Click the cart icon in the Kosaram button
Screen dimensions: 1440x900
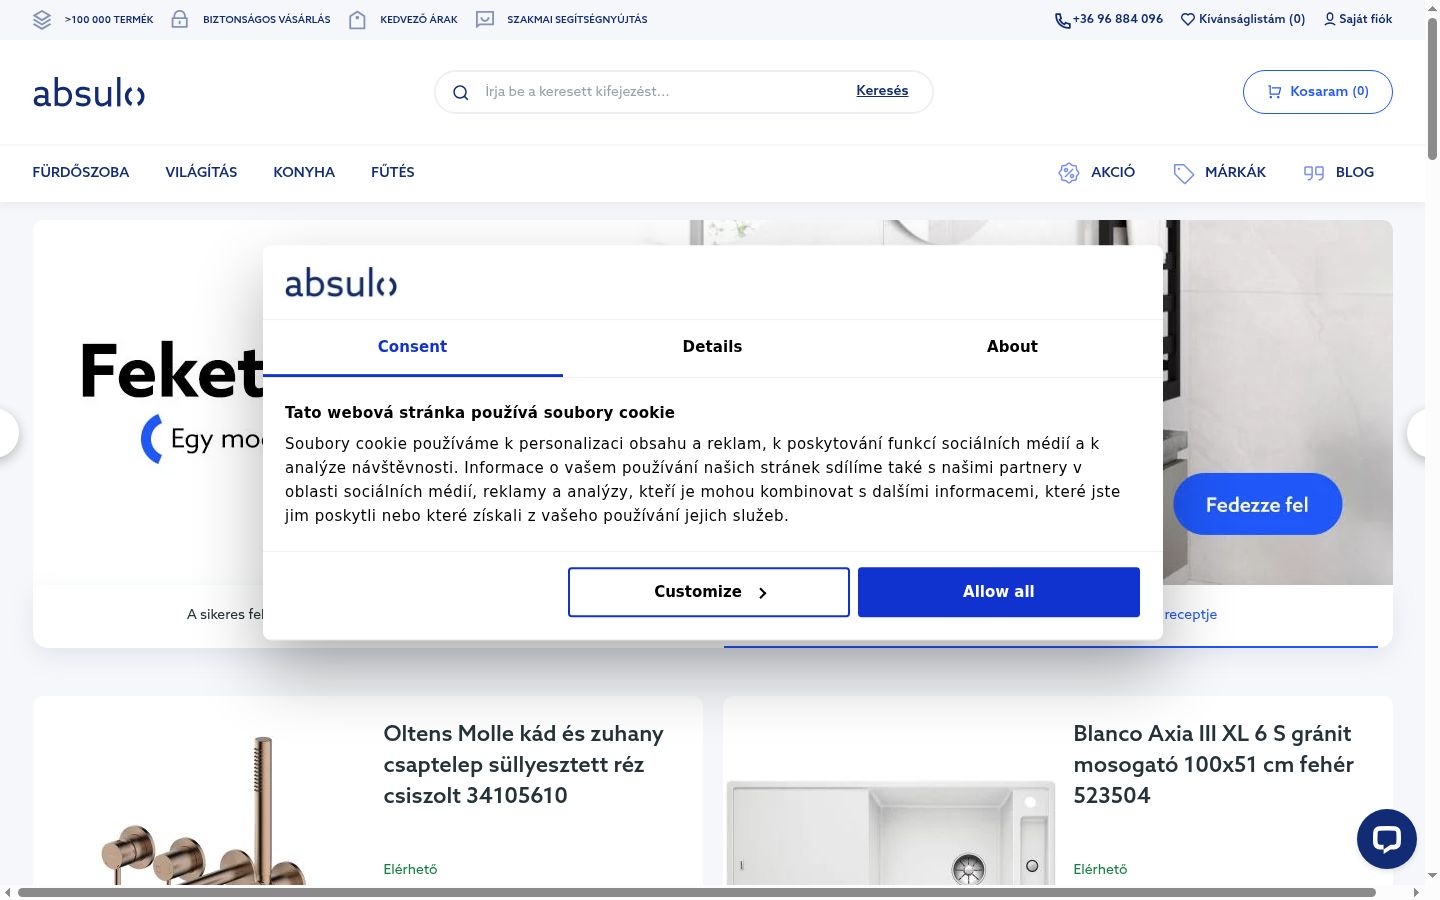pos(1274,91)
